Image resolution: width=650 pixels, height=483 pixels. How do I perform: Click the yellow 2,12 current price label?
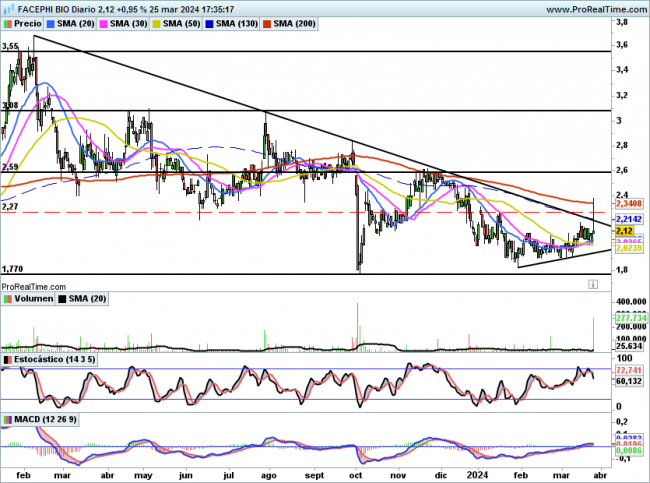tap(625, 231)
